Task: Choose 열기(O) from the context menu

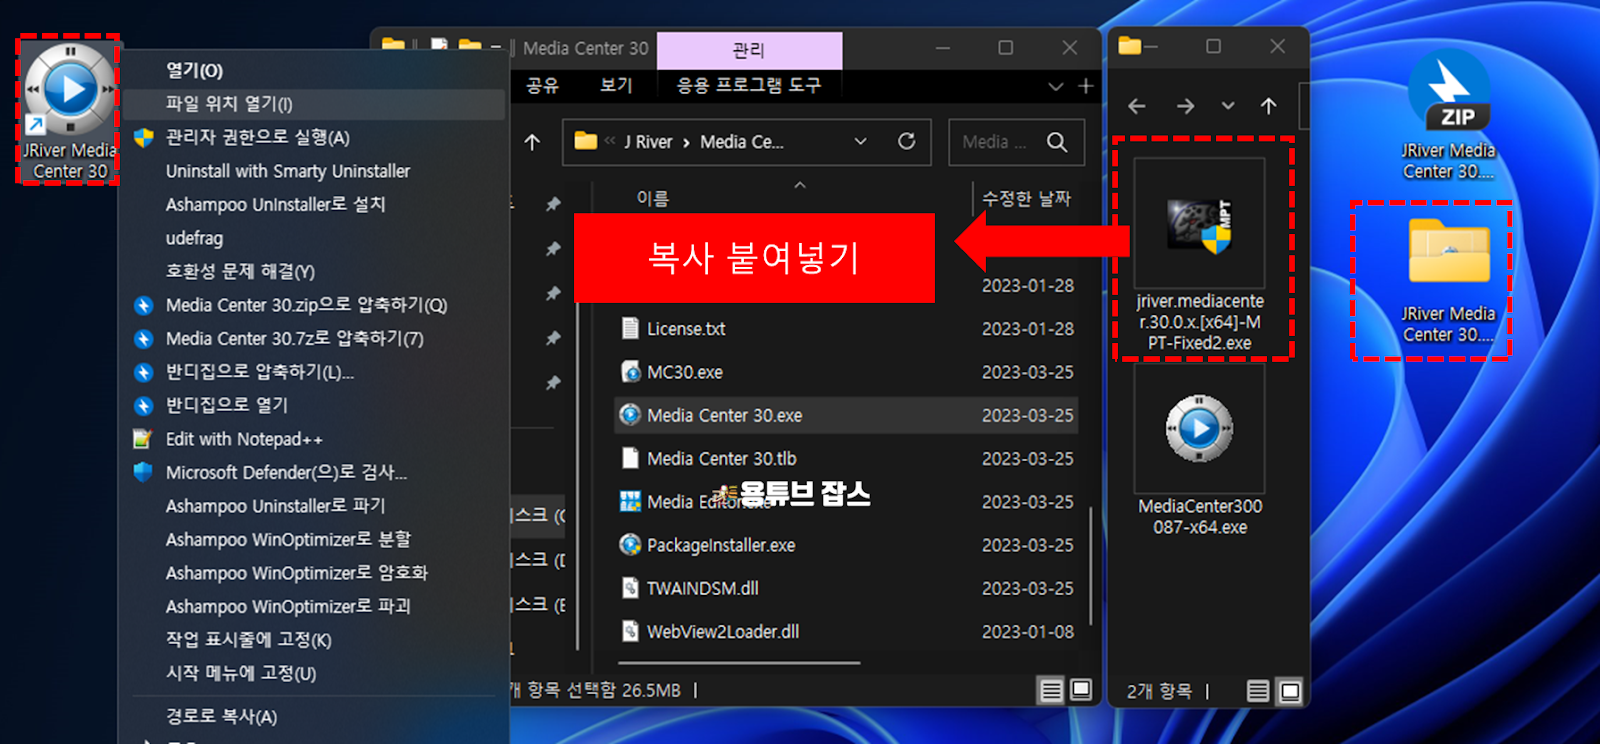Action: (x=312, y=70)
